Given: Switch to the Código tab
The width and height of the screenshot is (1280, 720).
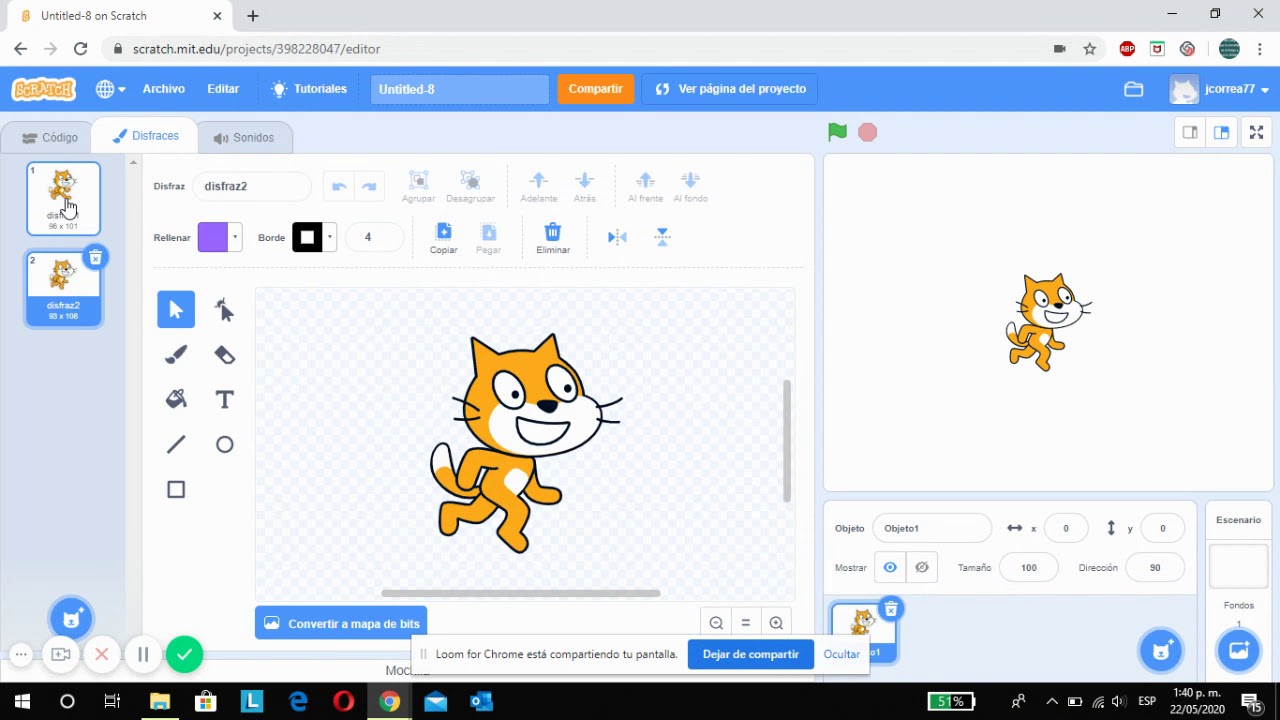Looking at the screenshot, I should point(49,137).
